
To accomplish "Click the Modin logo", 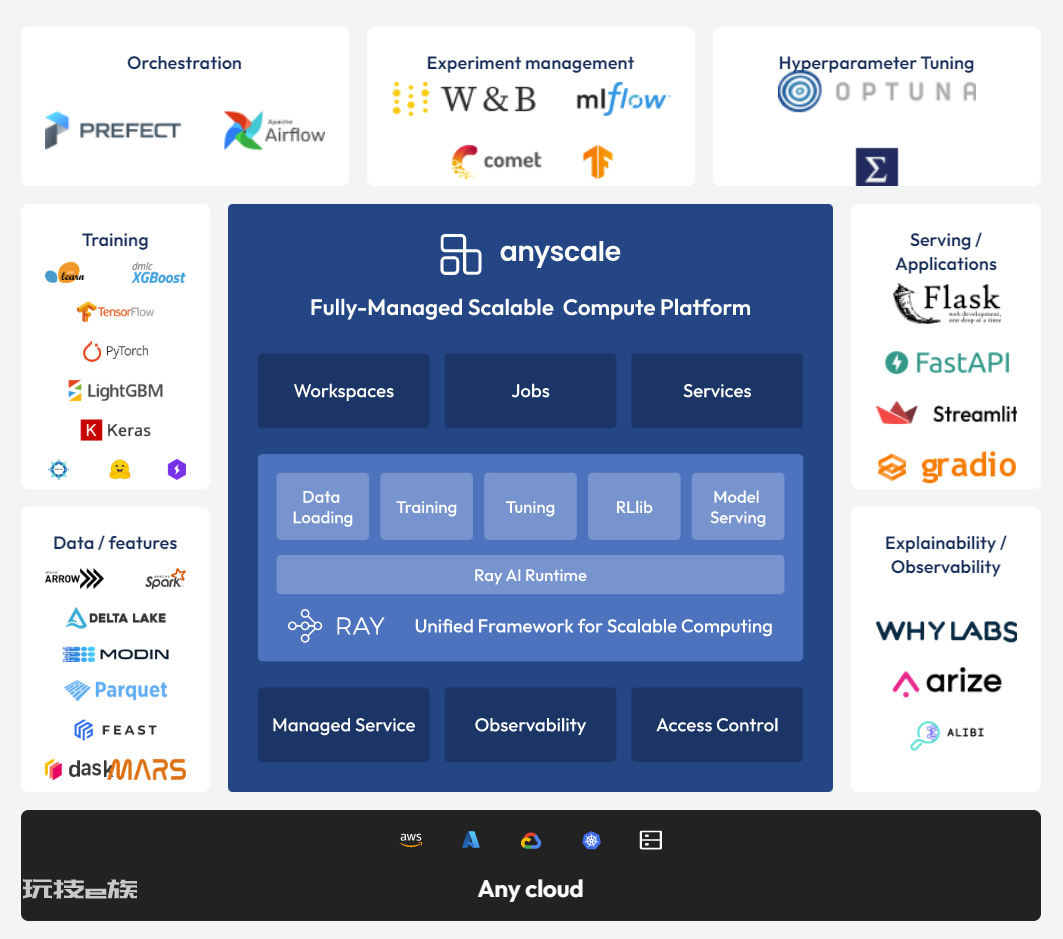I will tap(115, 654).
